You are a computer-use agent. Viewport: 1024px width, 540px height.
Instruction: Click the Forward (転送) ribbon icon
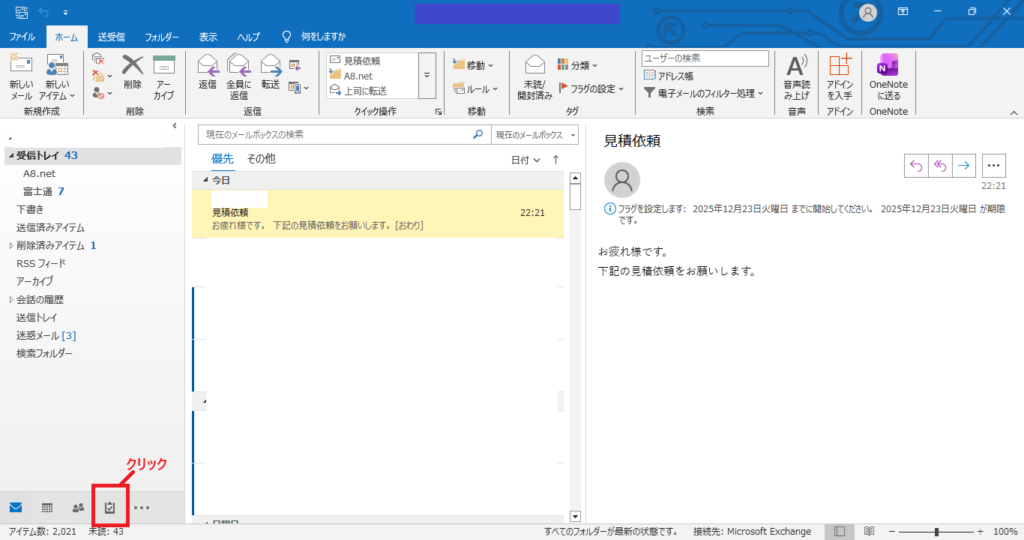pyautogui.click(x=270, y=68)
